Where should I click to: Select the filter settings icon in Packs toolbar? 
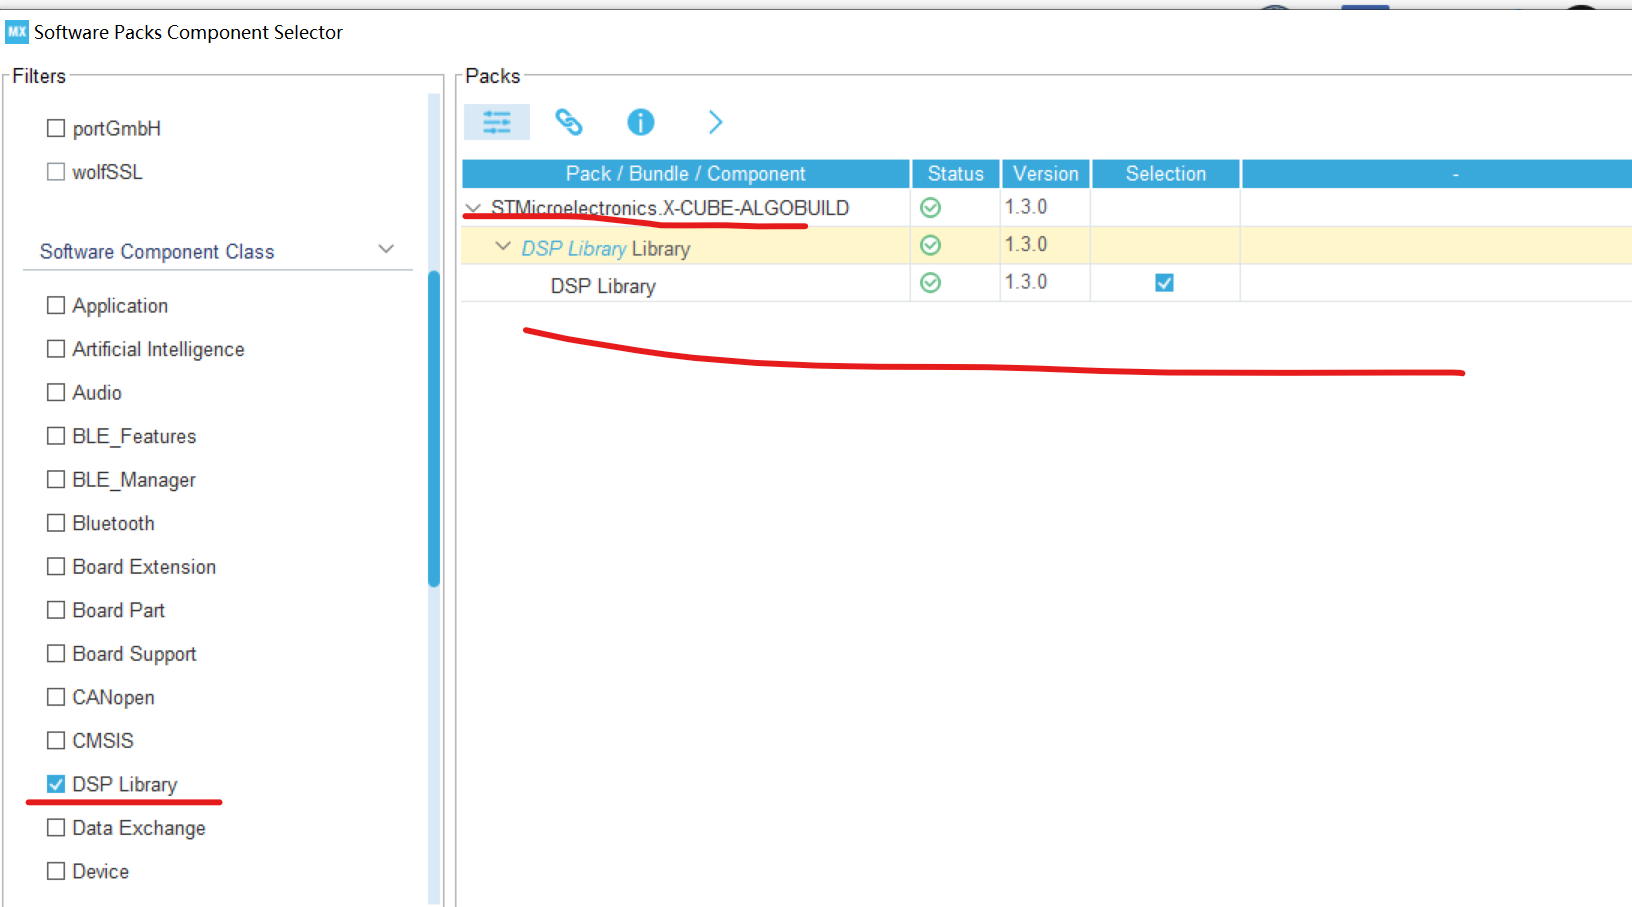(x=497, y=122)
